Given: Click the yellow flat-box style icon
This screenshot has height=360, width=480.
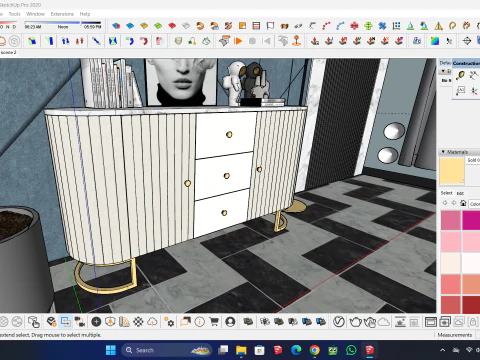Looking at the screenshot, I should pyautogui.click(x=144, y=26).
